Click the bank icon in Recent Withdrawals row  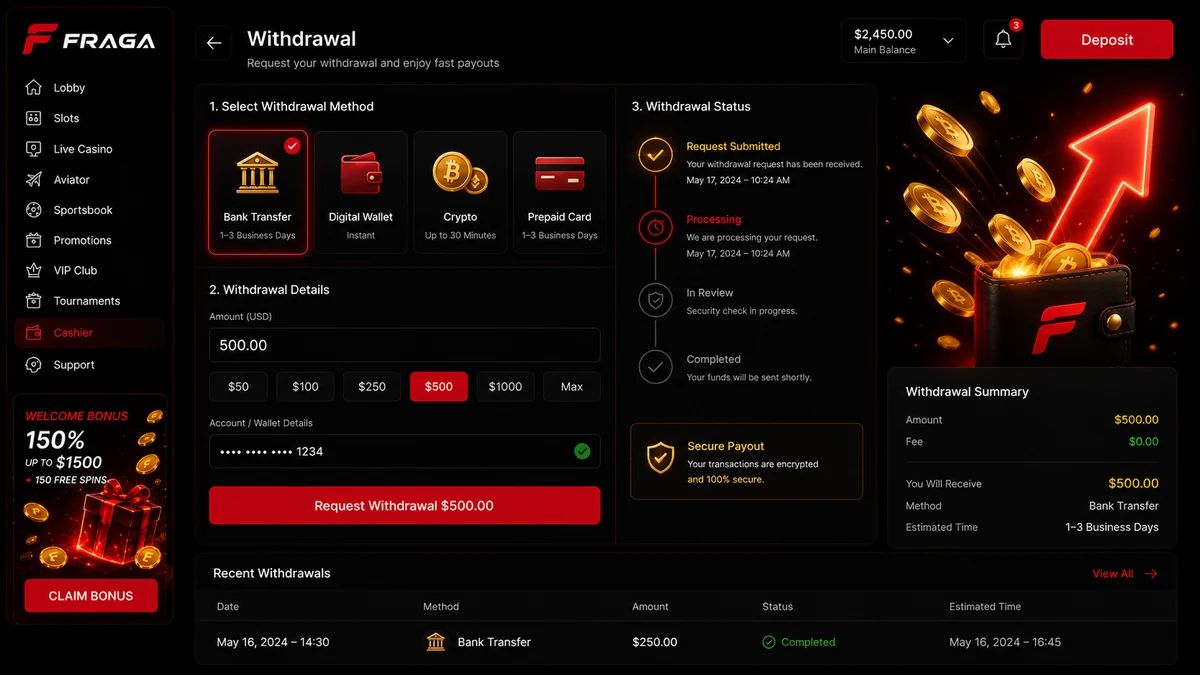tap(436, 642)
